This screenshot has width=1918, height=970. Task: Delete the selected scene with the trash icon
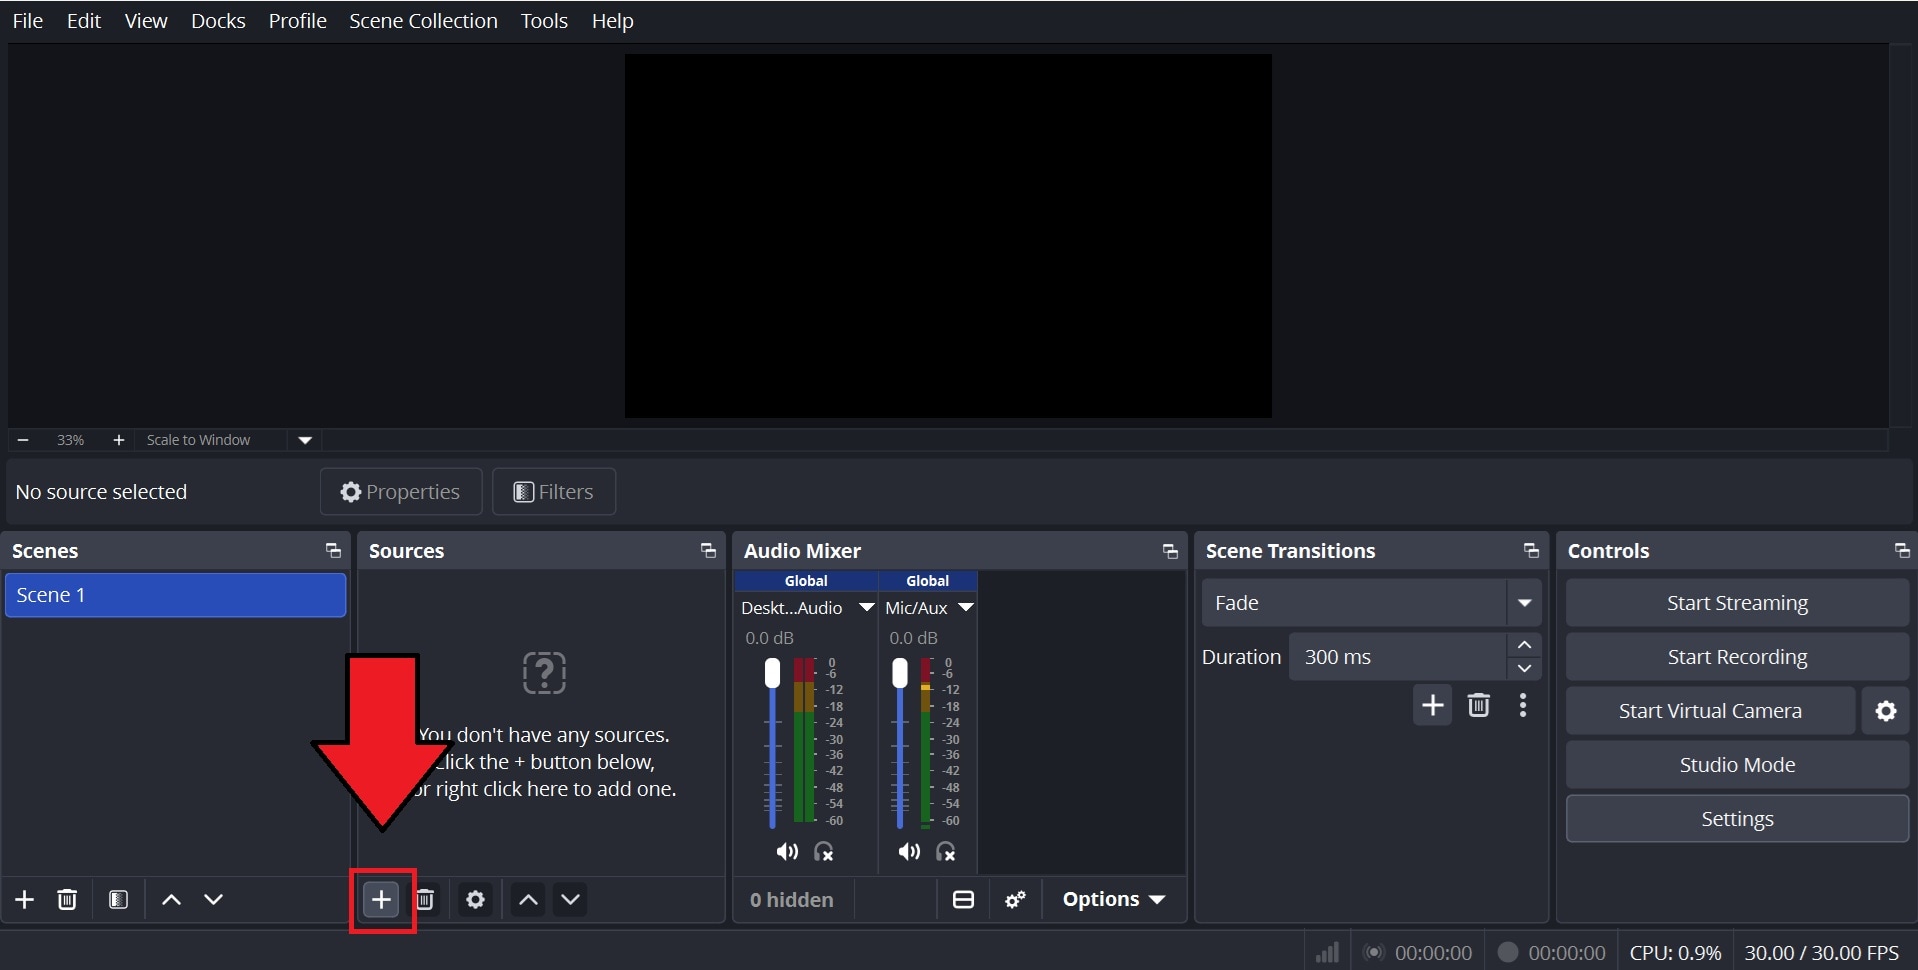67,900
